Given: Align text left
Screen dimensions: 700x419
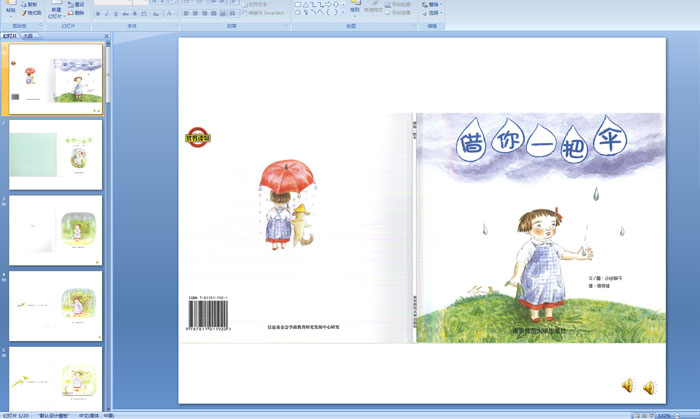Looking at the screenshot, I should tap(186, 13).
